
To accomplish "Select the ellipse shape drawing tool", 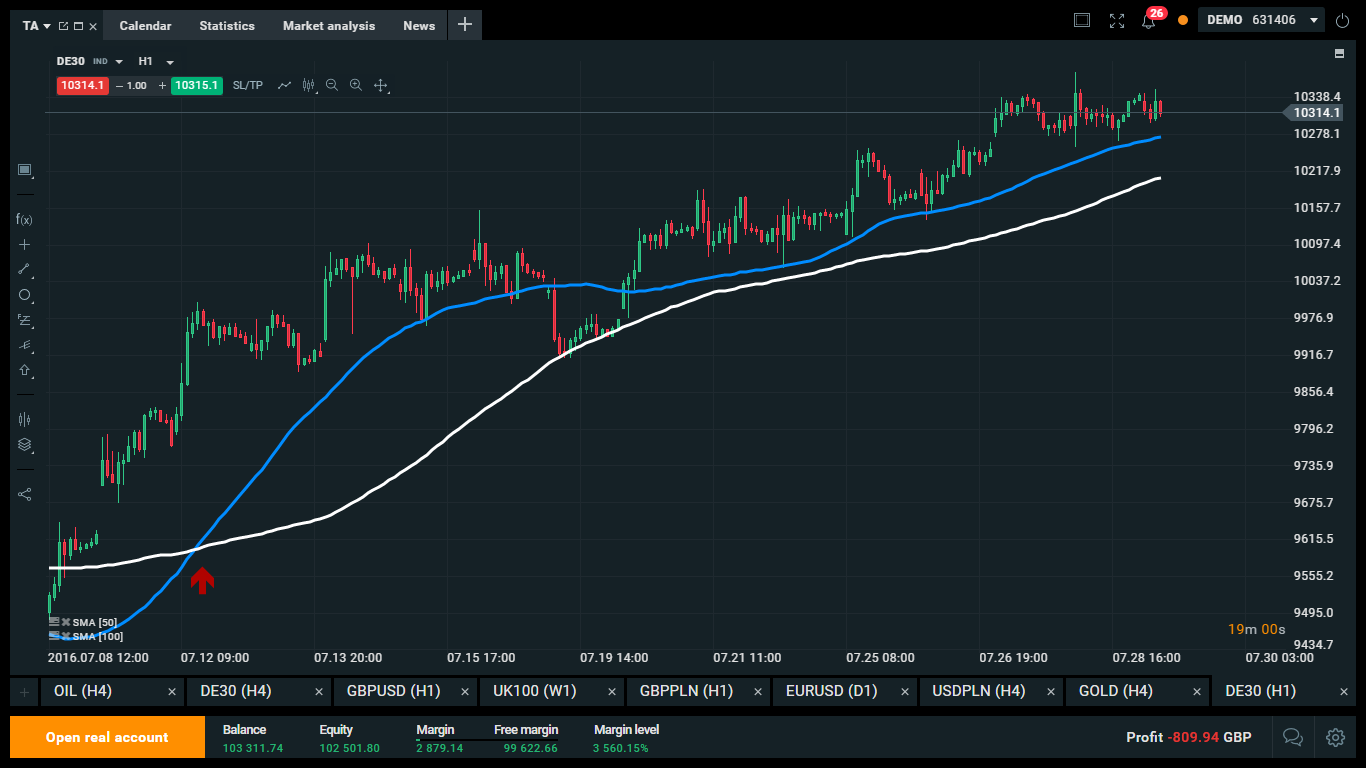I will tap(24, 295).
